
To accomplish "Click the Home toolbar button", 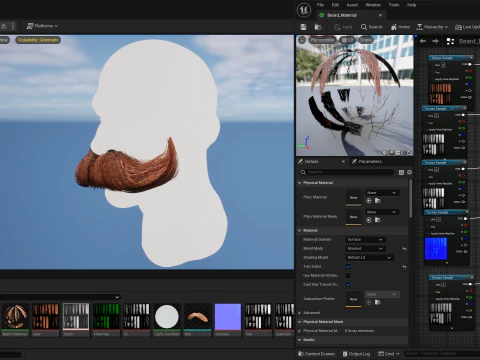I will (400, 27).
